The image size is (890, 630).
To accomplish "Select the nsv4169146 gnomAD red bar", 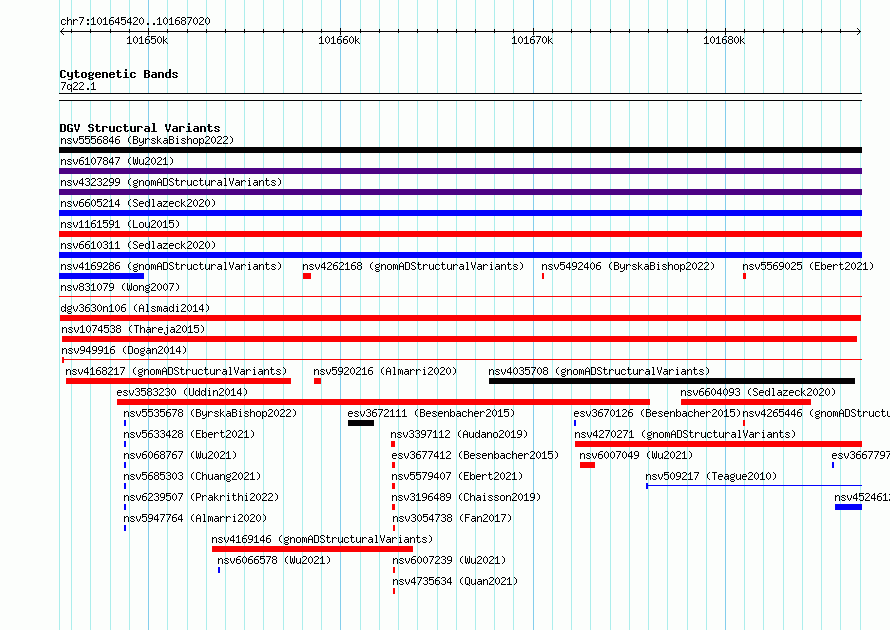I will [x=312, y=549].
